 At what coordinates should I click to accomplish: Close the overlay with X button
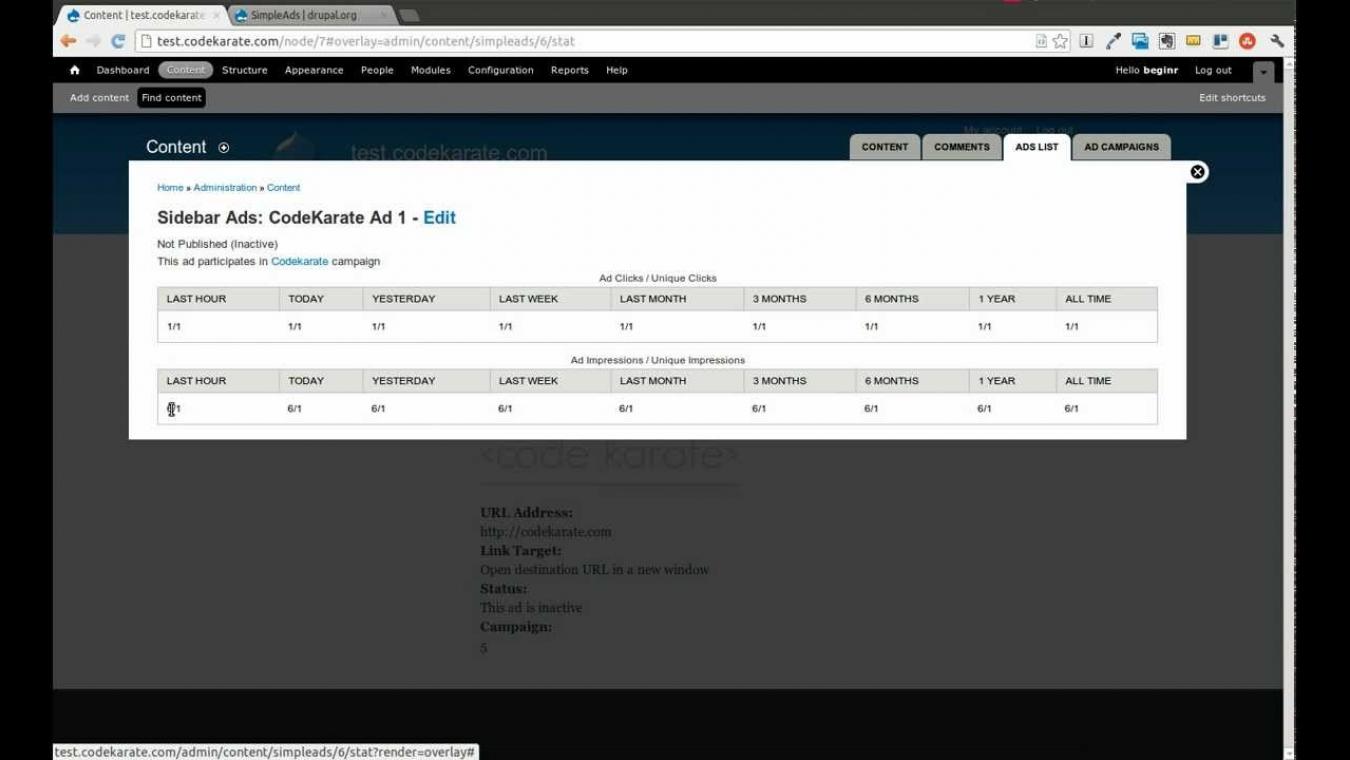click(x=1197, y=172)
